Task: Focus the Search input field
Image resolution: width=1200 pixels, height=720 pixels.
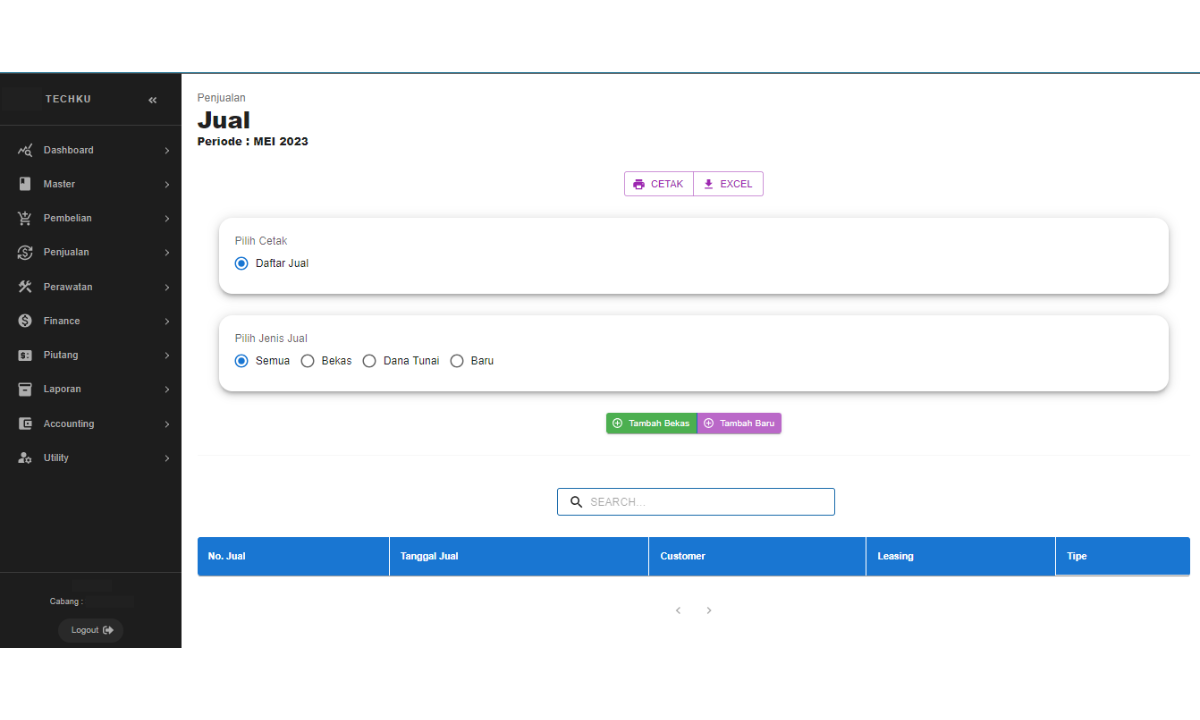Action: click(705, 502)
